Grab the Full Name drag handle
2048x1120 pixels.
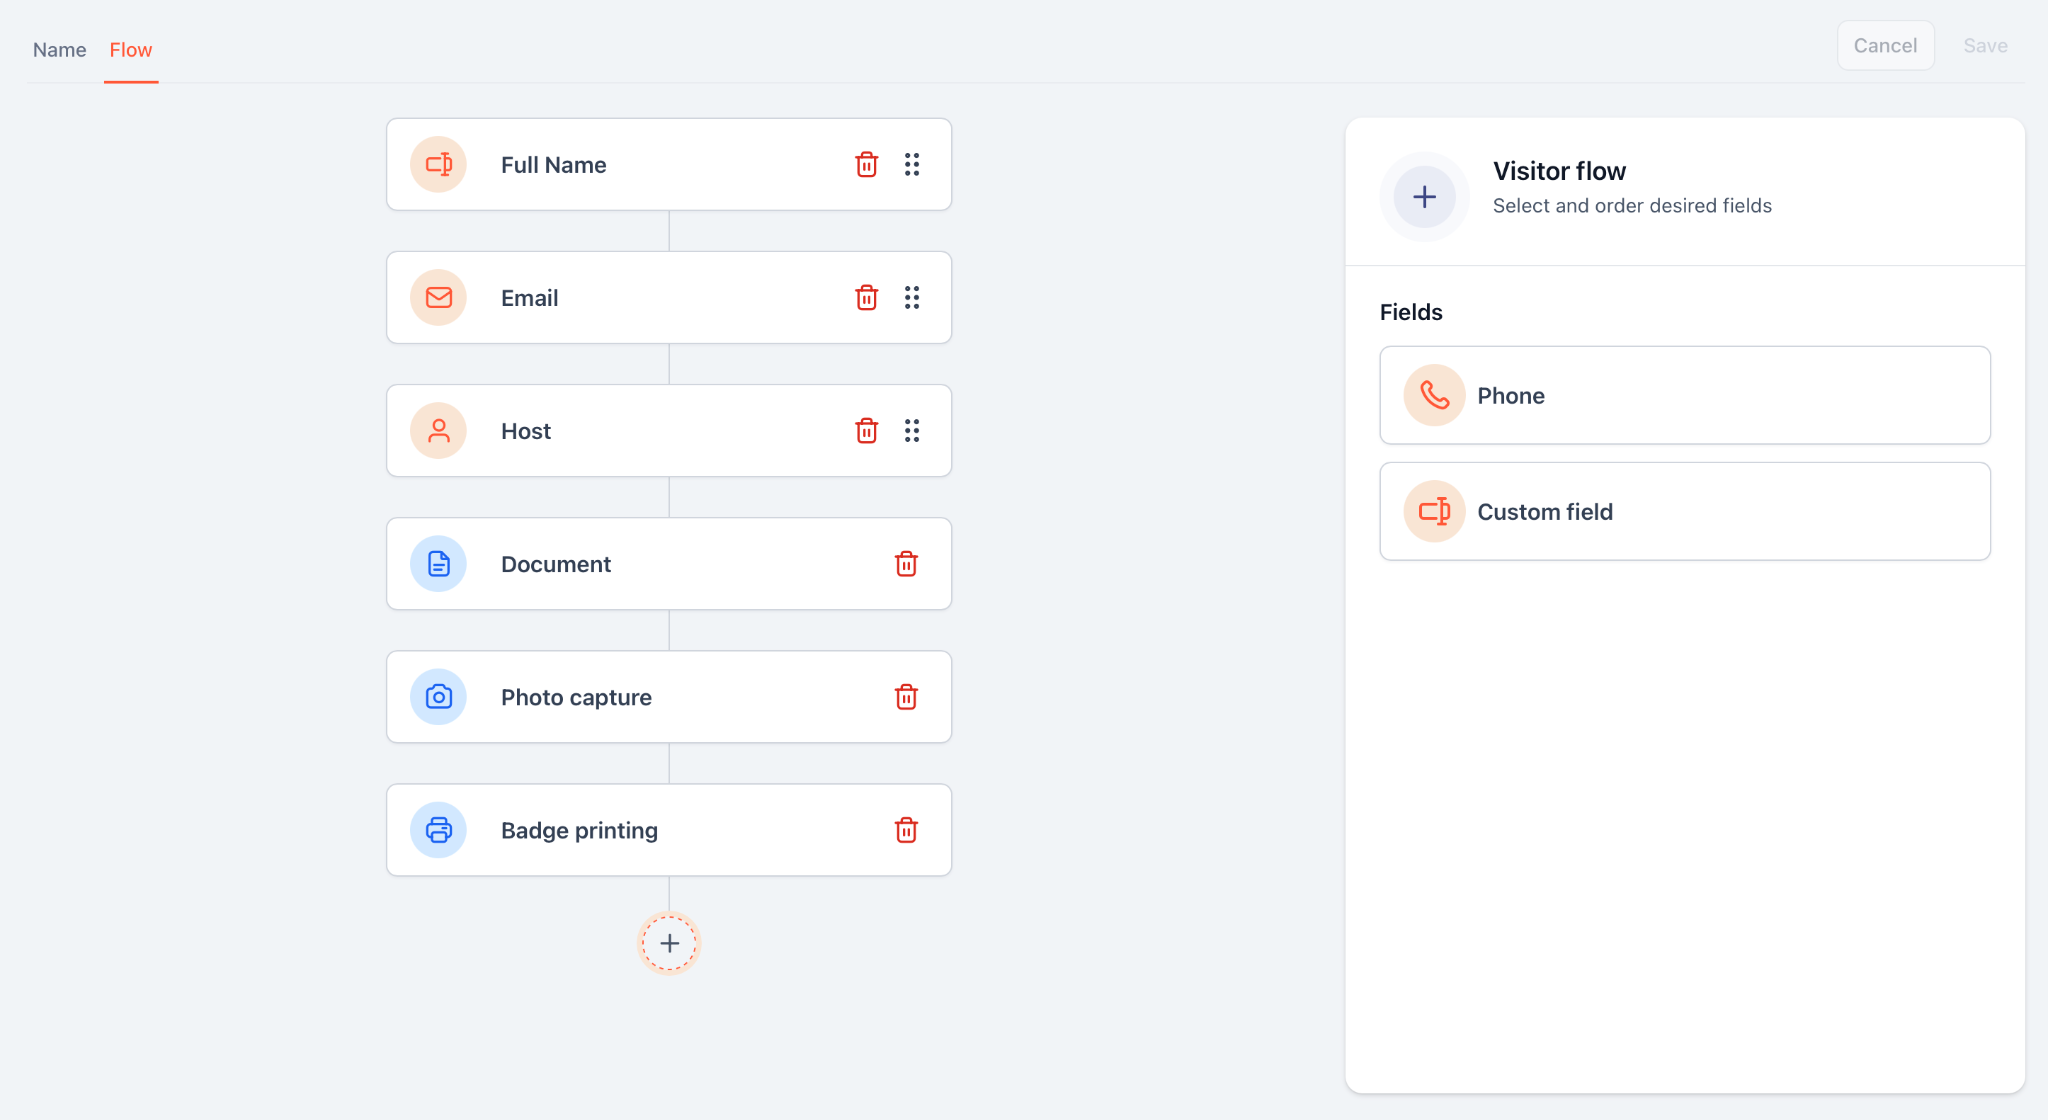point(912,165)
